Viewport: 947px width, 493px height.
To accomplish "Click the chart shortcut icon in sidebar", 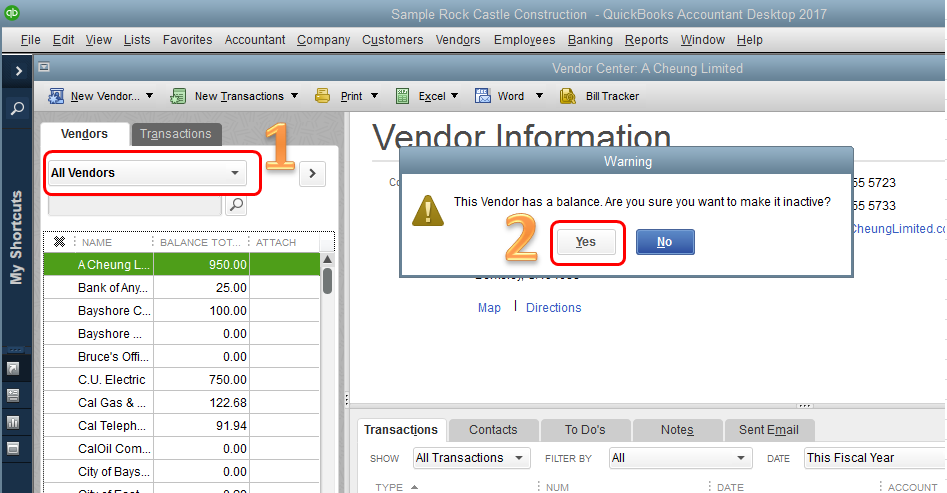I will point(13,422).
